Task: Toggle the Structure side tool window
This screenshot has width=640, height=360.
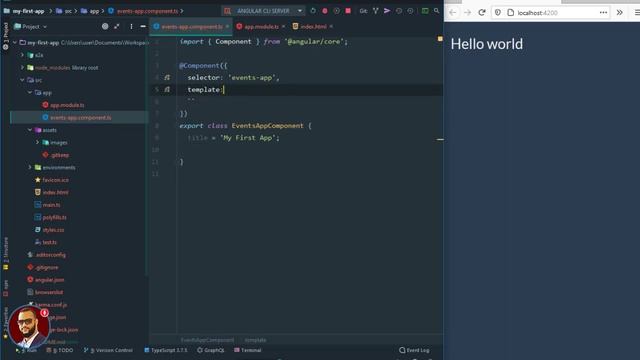Action: coord(6,253)
